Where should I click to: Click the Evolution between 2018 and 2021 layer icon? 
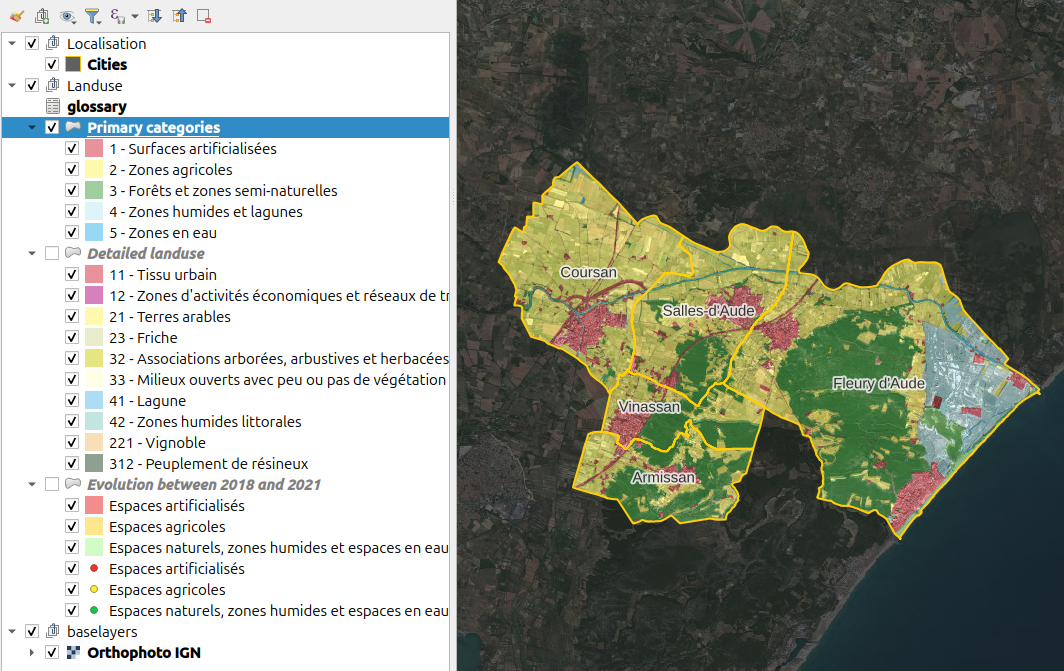[x=73, y=484]
